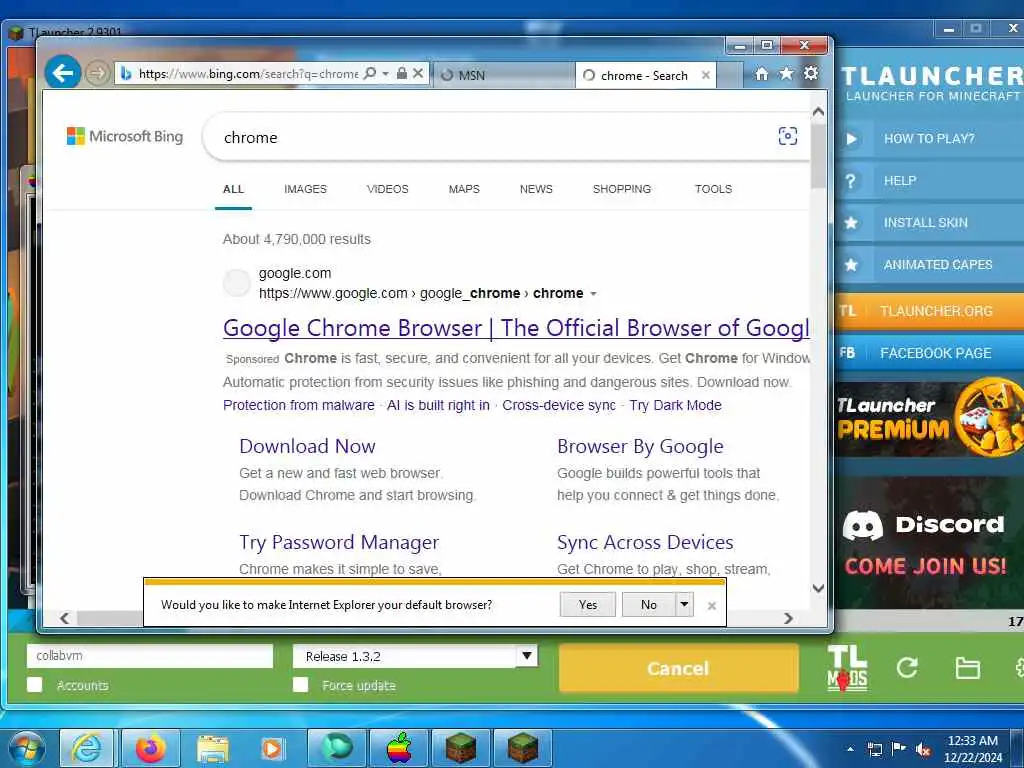Open Internet Explorer tools gear
Image resolution: width=1024 pixels, height=768 pixels.
point(811,73)
